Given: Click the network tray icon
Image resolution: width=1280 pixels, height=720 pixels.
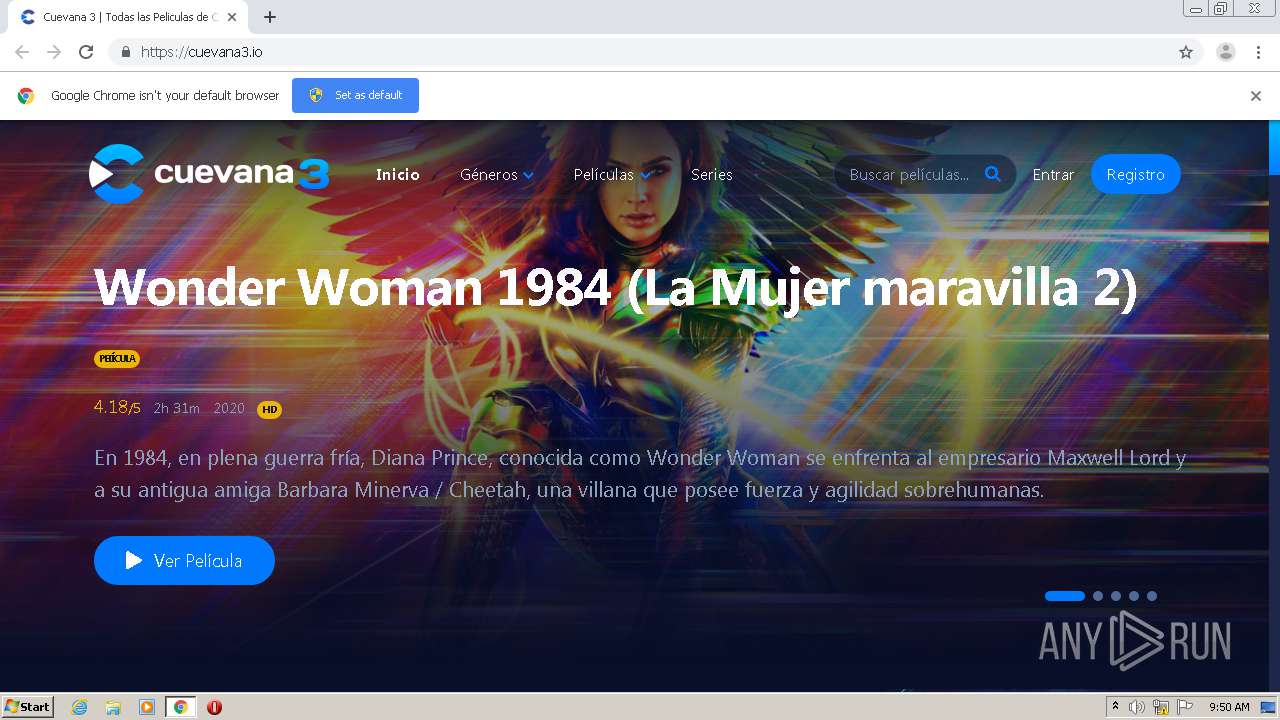Looking at the screenshot, I should point(1161,707).
